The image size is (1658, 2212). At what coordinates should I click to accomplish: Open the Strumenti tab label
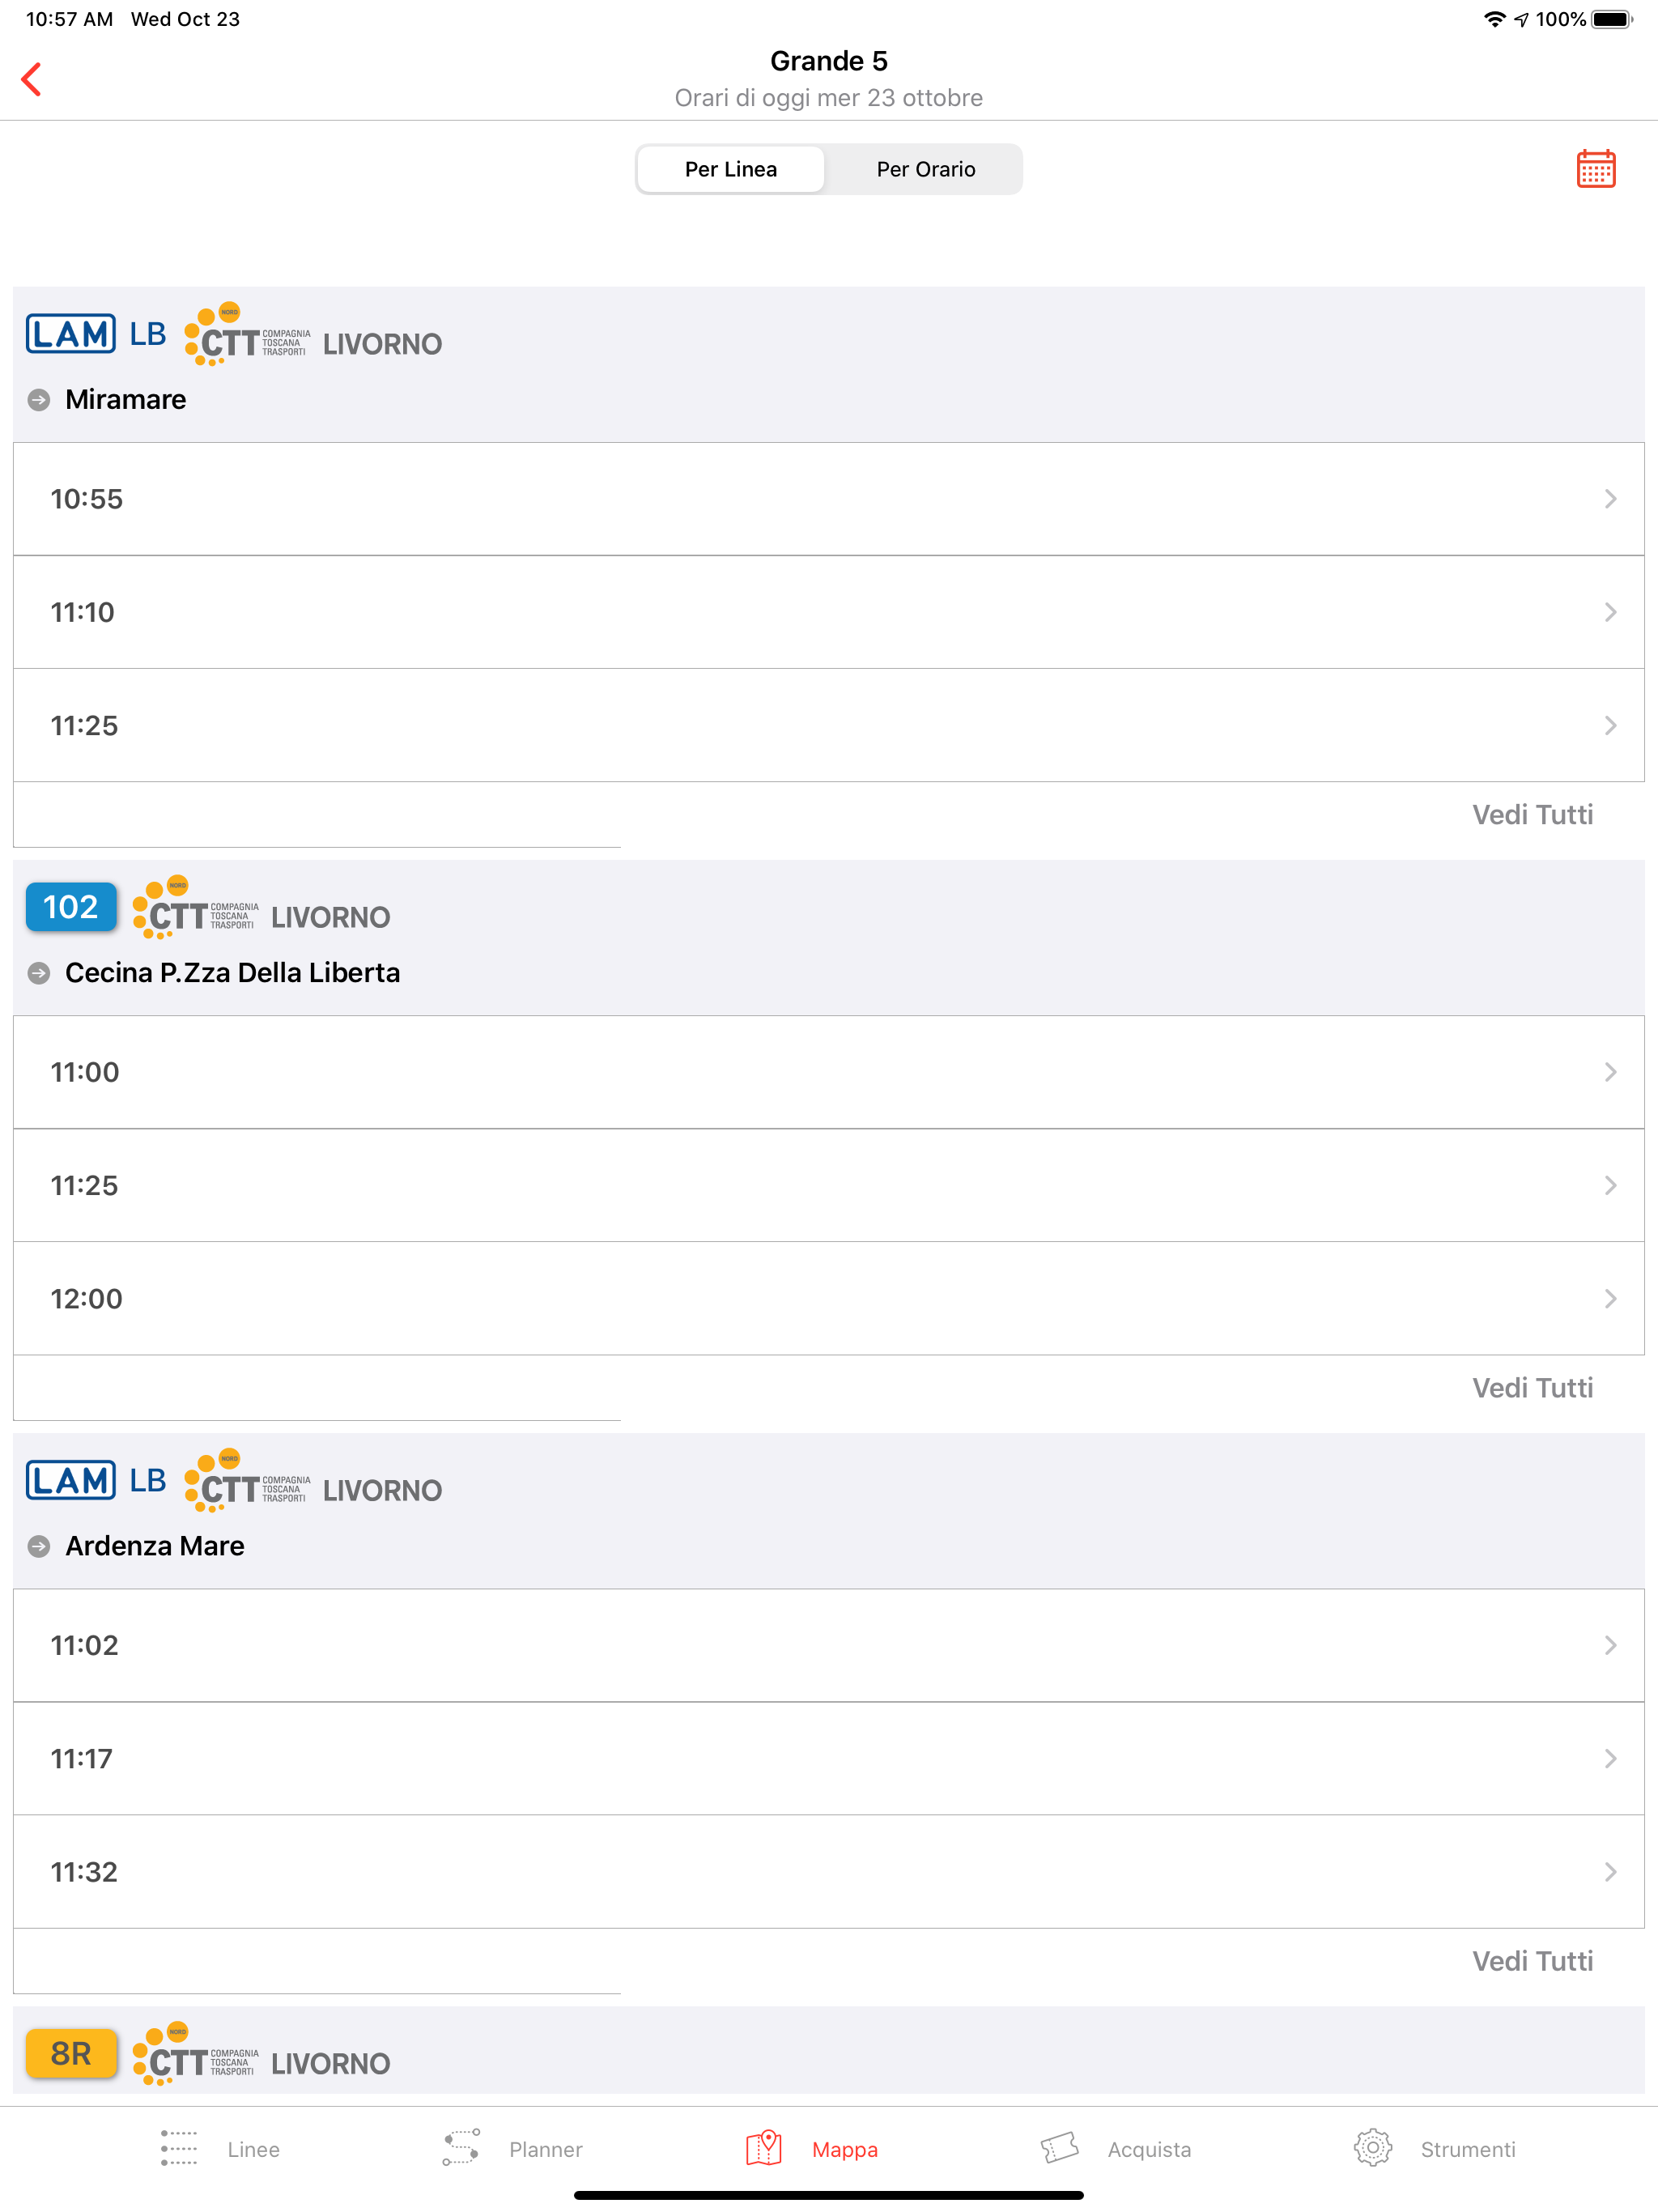coord(1467,2149)
